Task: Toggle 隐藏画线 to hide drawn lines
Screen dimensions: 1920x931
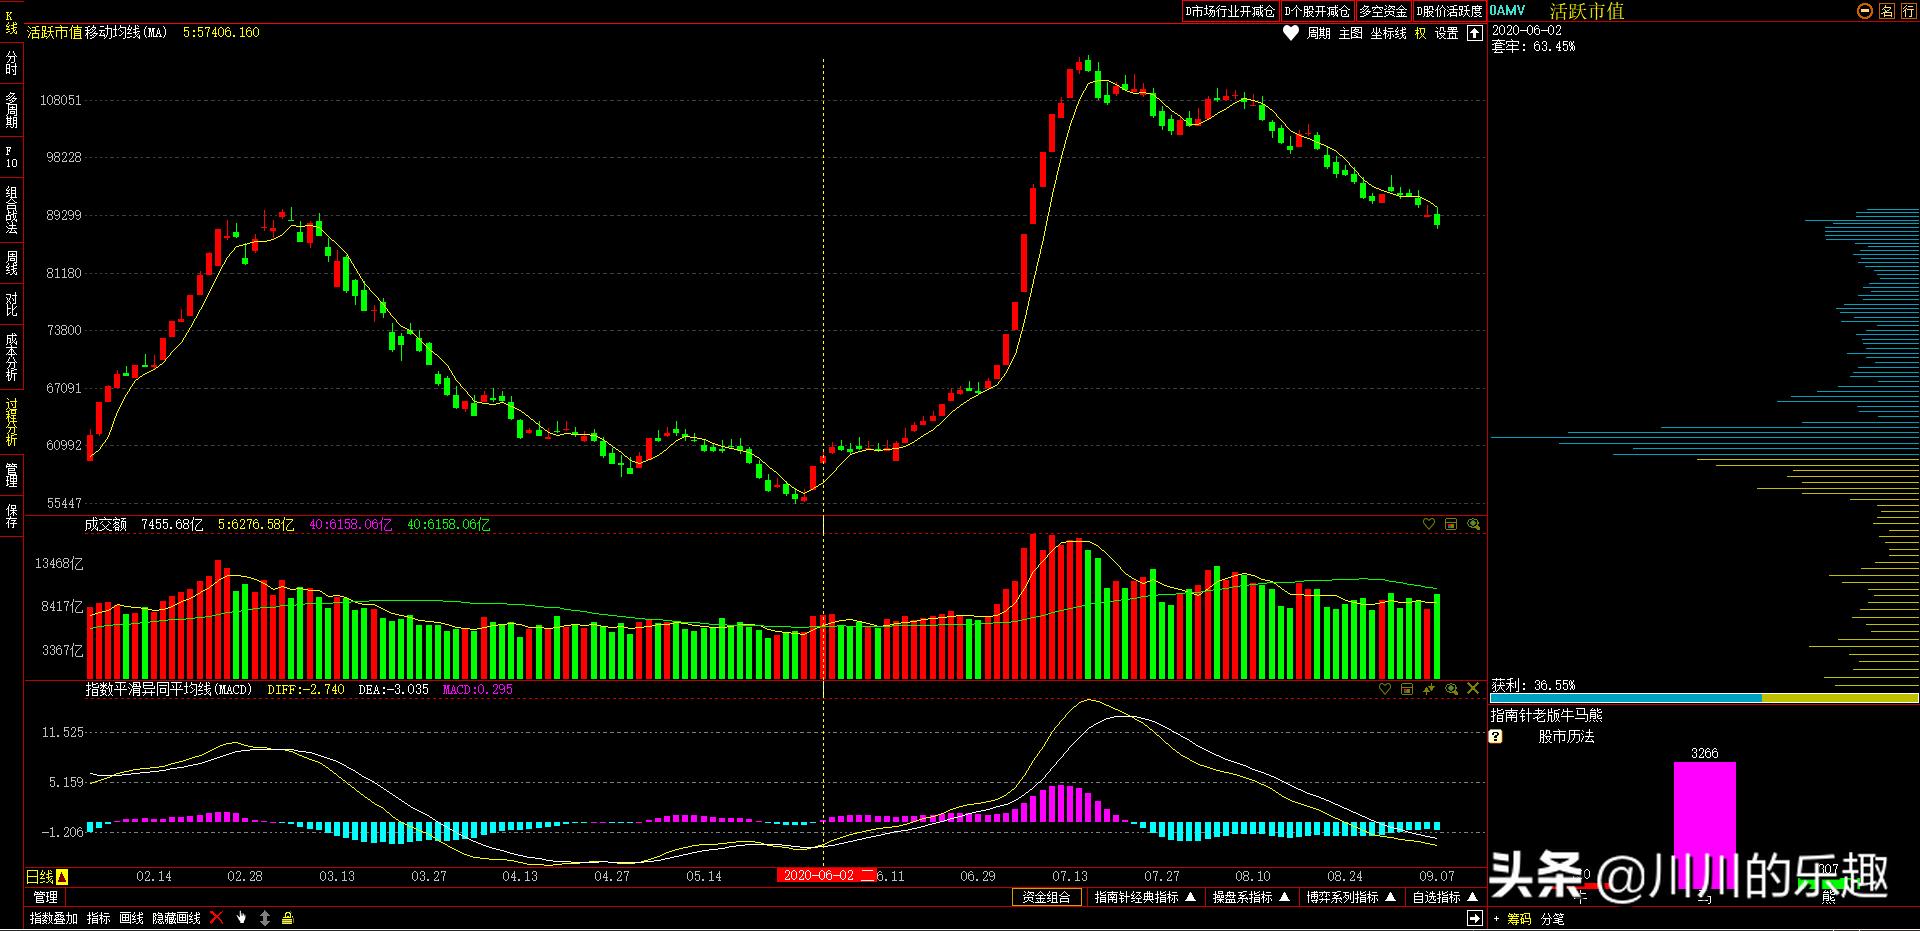Action: 176,918
